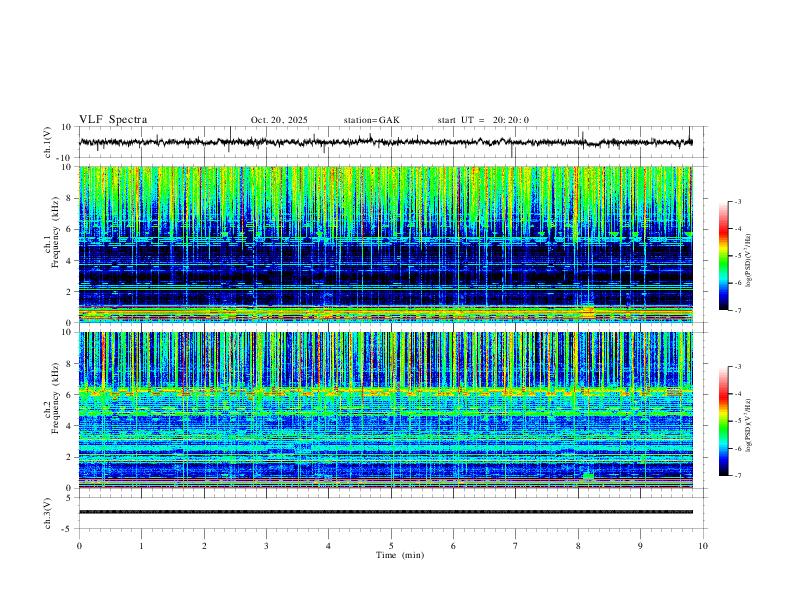
Task: Click tick "4" on the Time axis
Action: point(328,546)
